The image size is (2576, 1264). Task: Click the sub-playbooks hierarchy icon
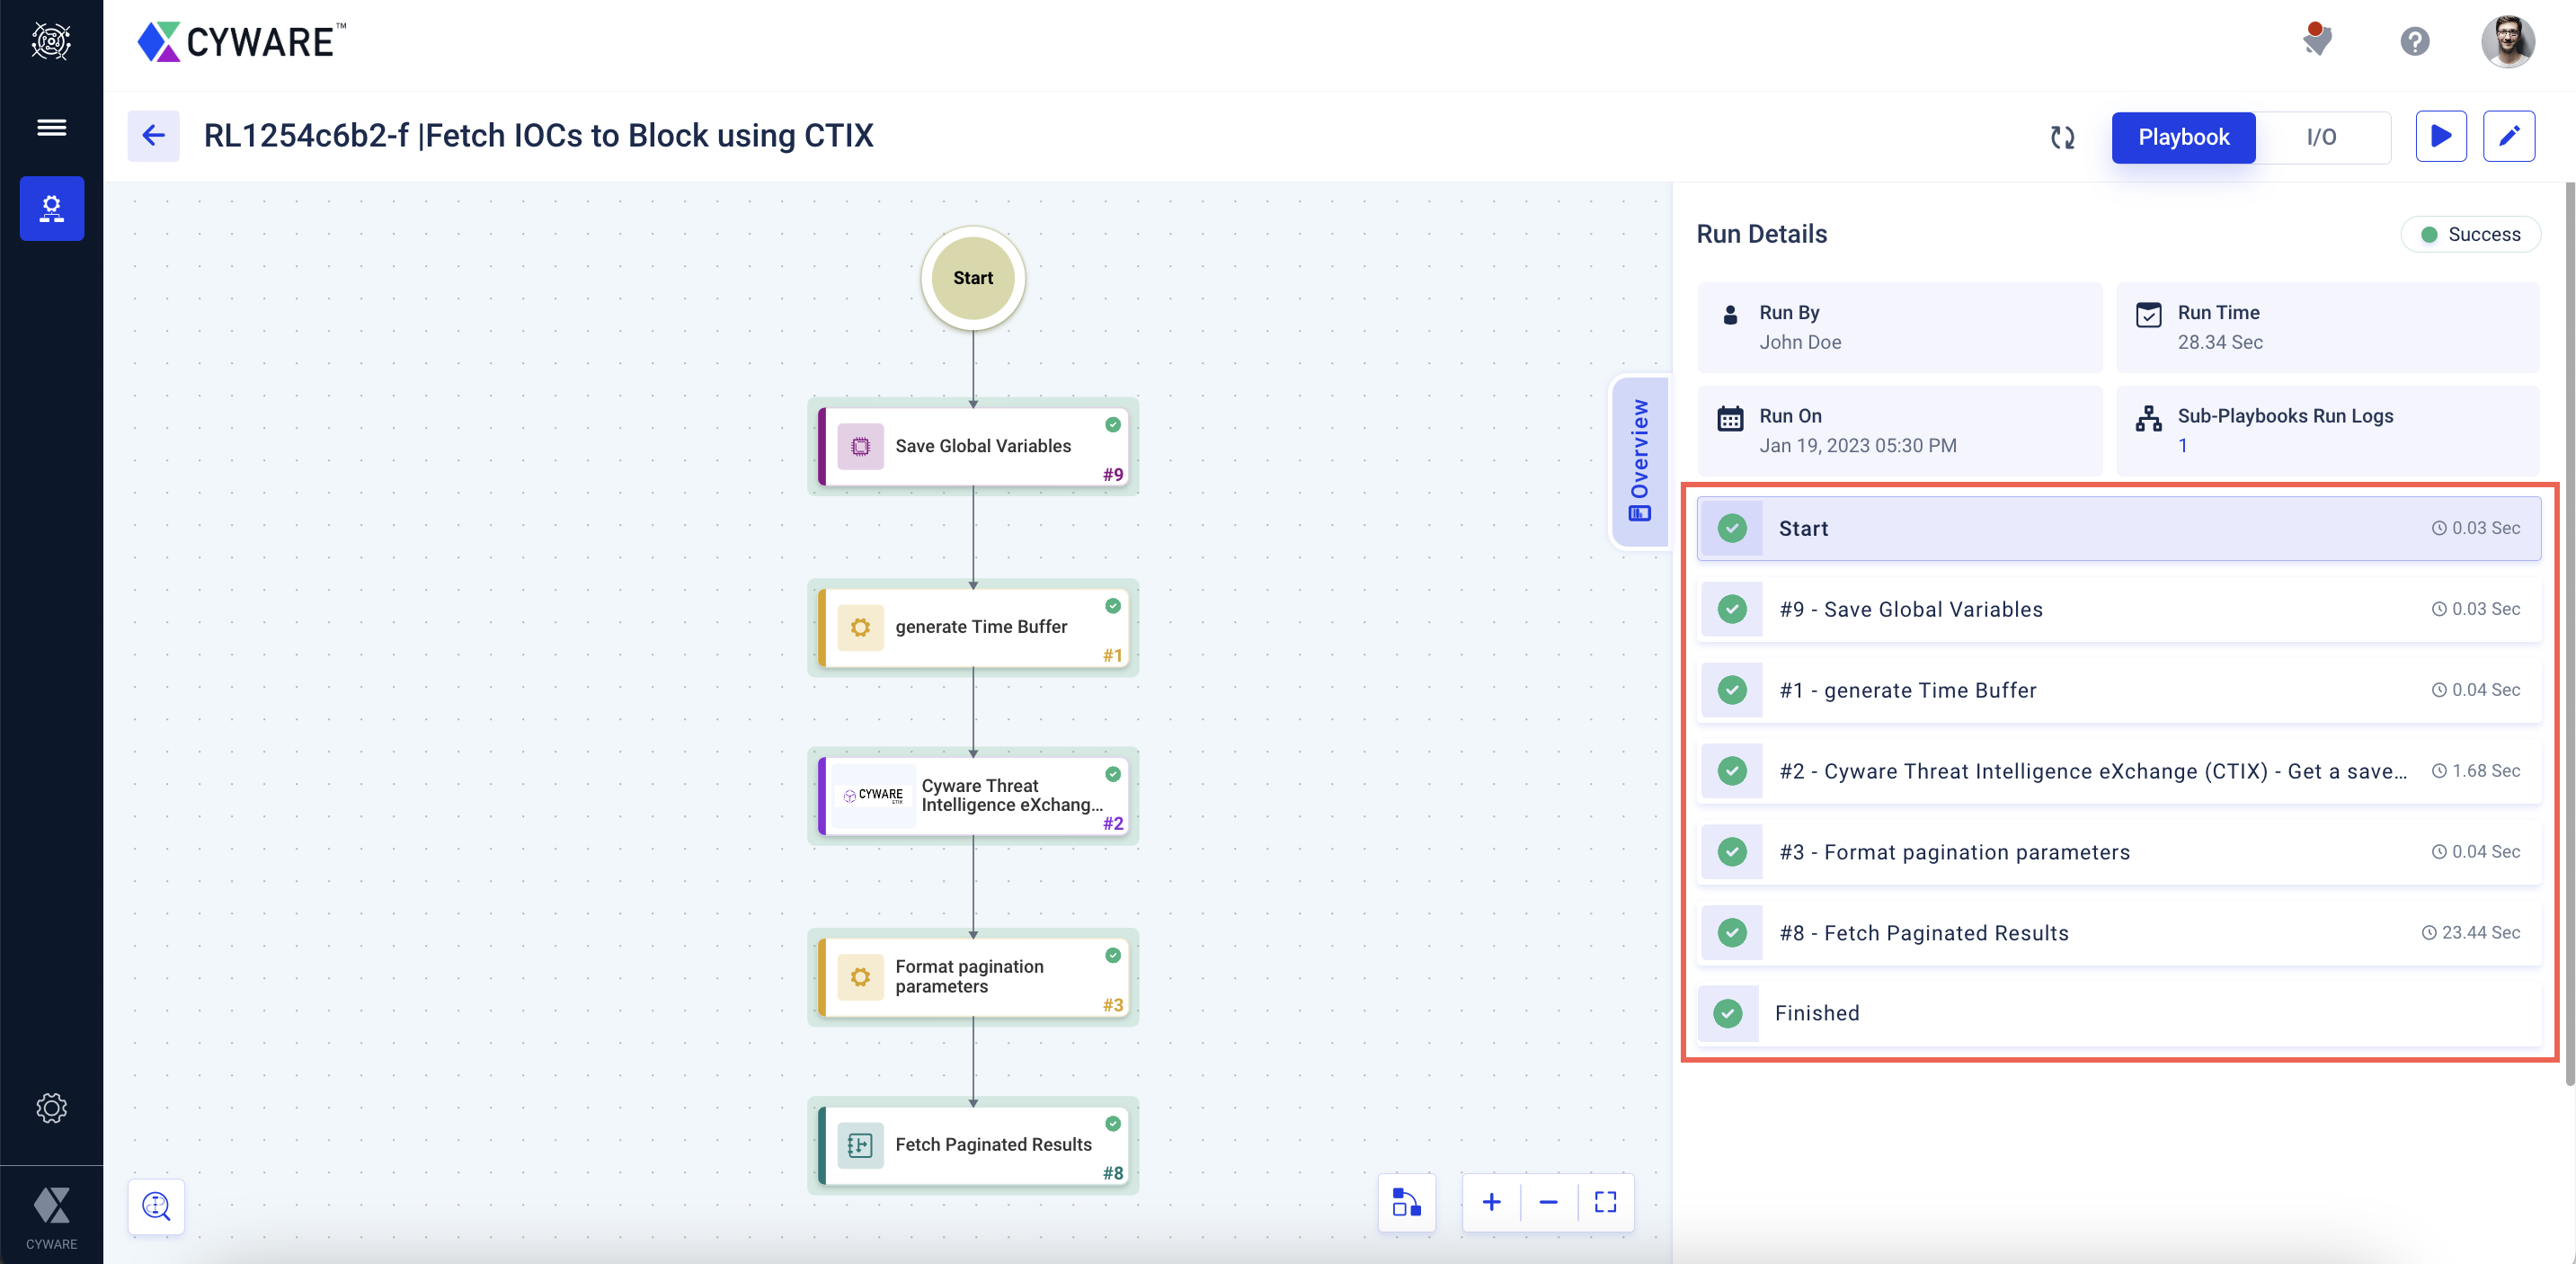click(x=2148, y=418)
